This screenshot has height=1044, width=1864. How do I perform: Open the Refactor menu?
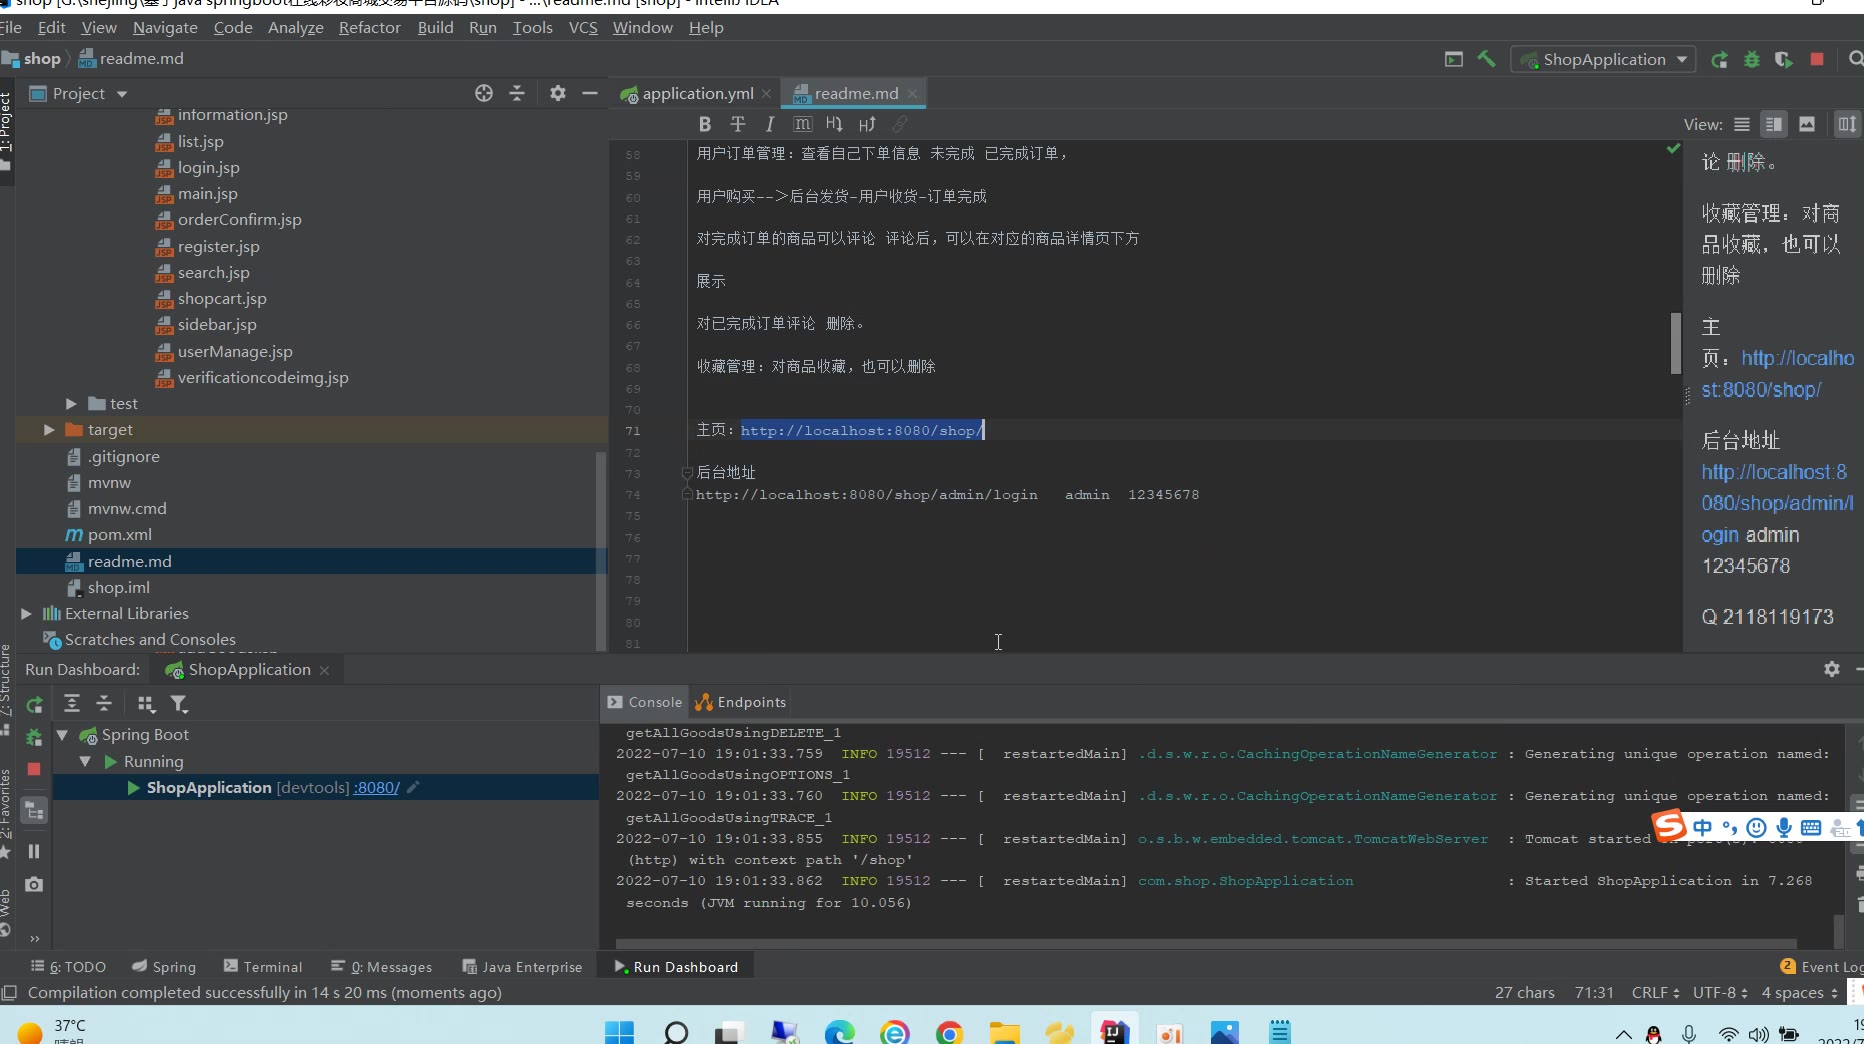point(369,27)
